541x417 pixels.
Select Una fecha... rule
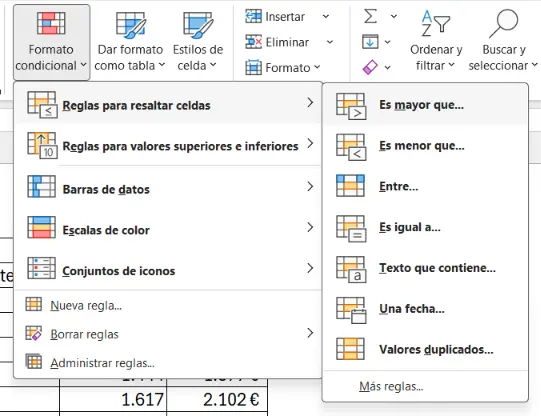[x=425, y=309]
